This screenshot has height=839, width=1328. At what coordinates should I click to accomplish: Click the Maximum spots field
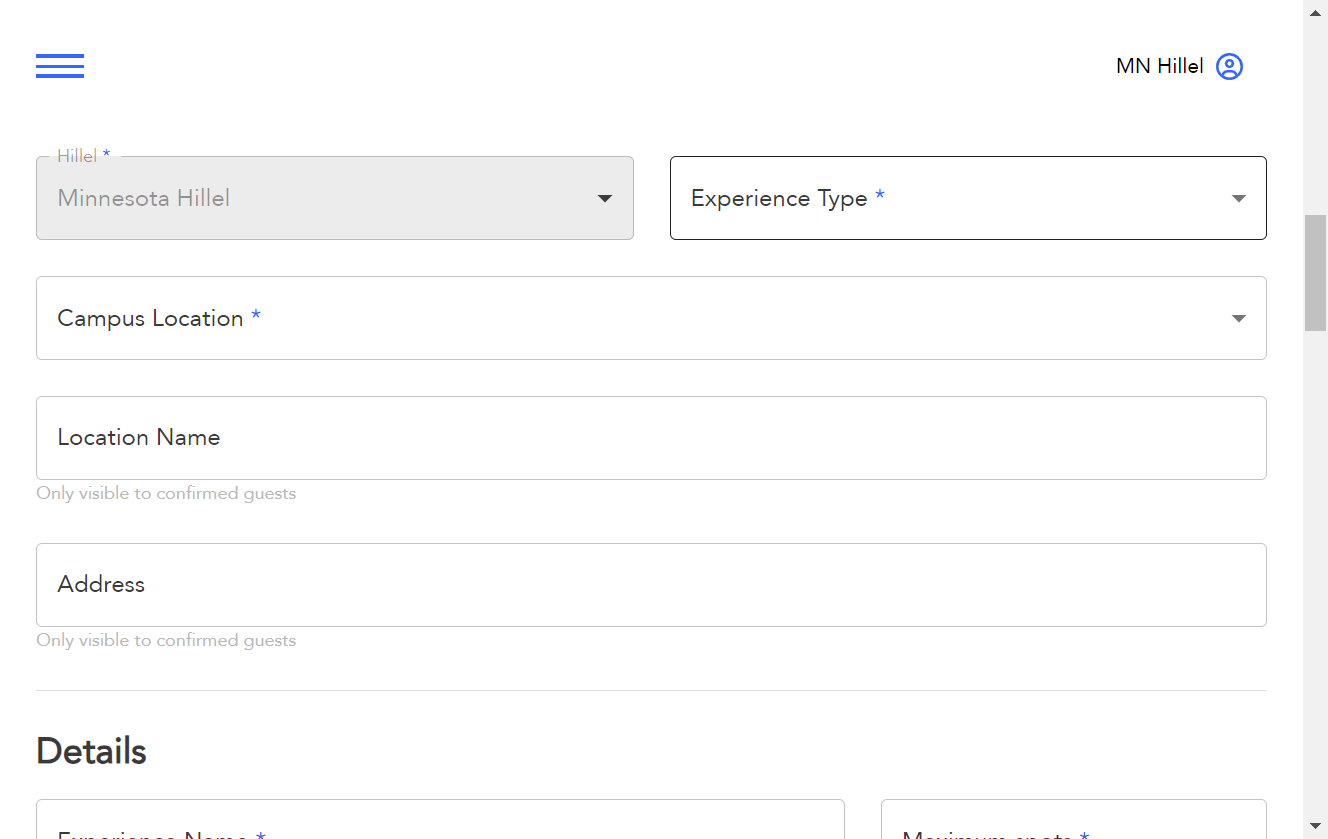pyautogui.click(x=1074, y=819)
